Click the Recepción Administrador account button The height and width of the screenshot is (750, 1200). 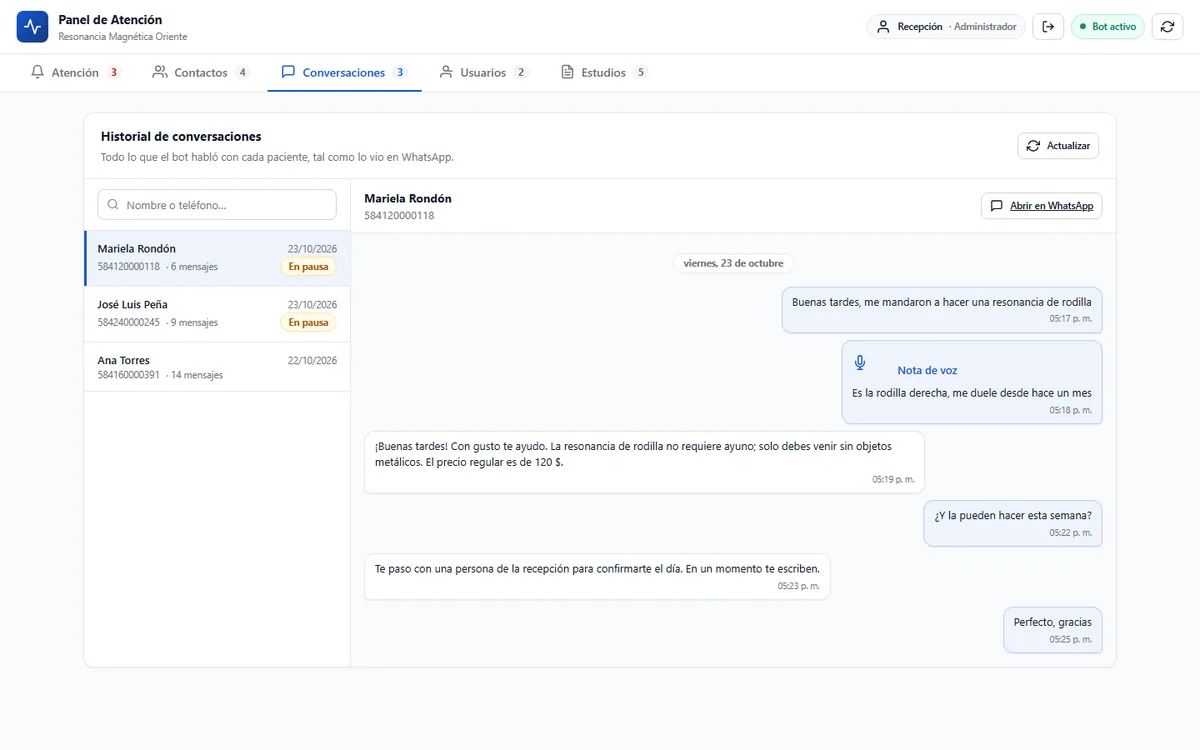pyautogui.click(x=946, y=27)
